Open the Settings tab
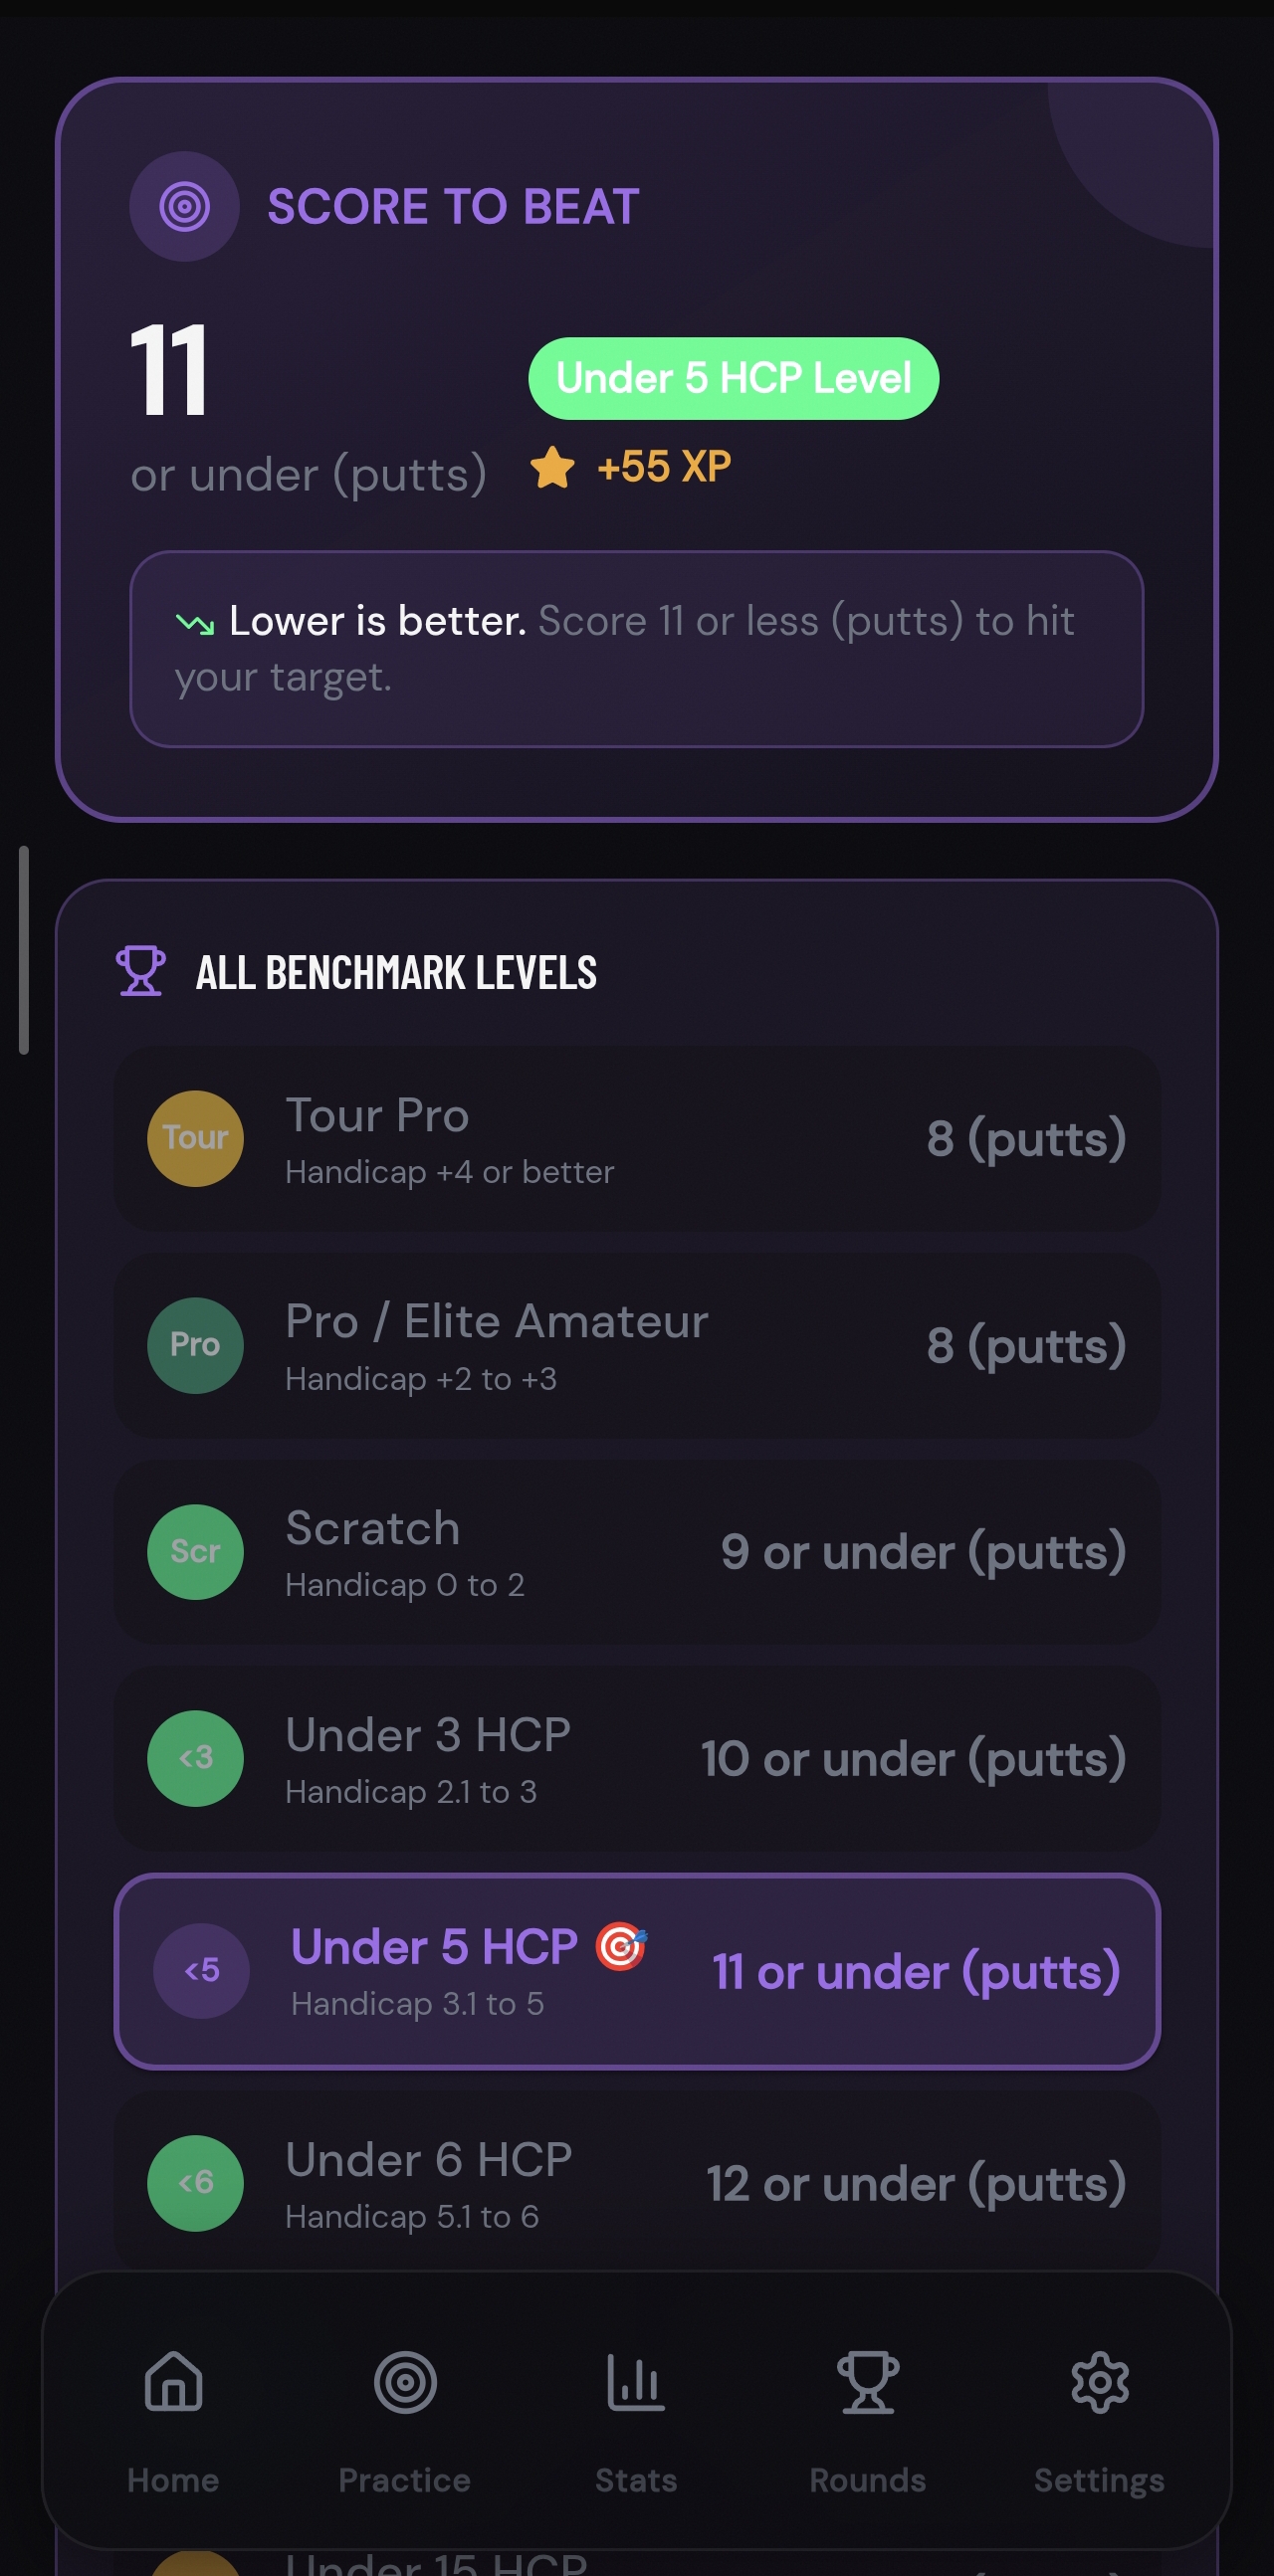 (1099, 2419)
